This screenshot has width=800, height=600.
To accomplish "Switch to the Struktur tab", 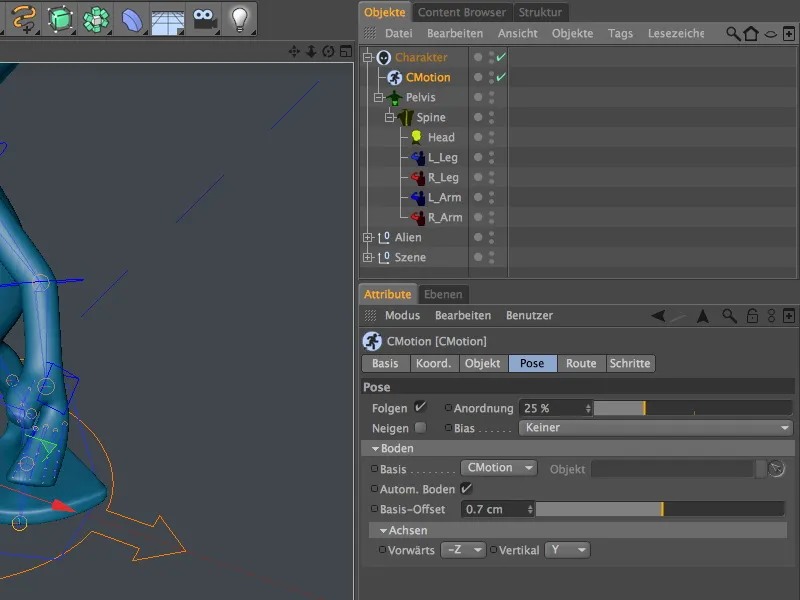I will pyautogui.click(x=540, y=12).
